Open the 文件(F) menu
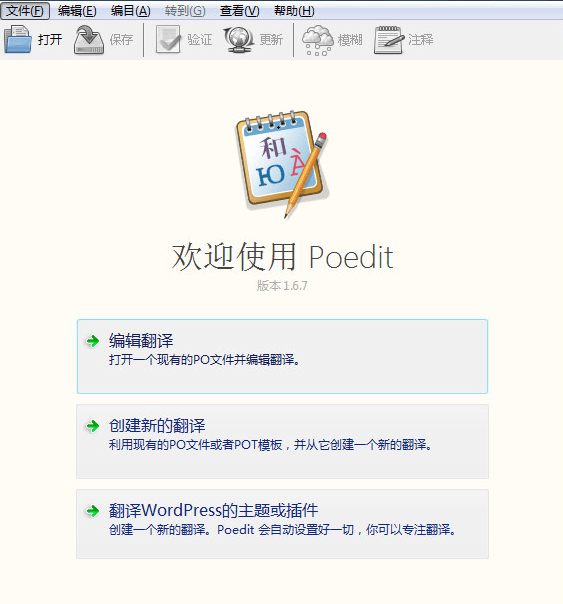Screen dimensions: 563x604 (25, 11)
